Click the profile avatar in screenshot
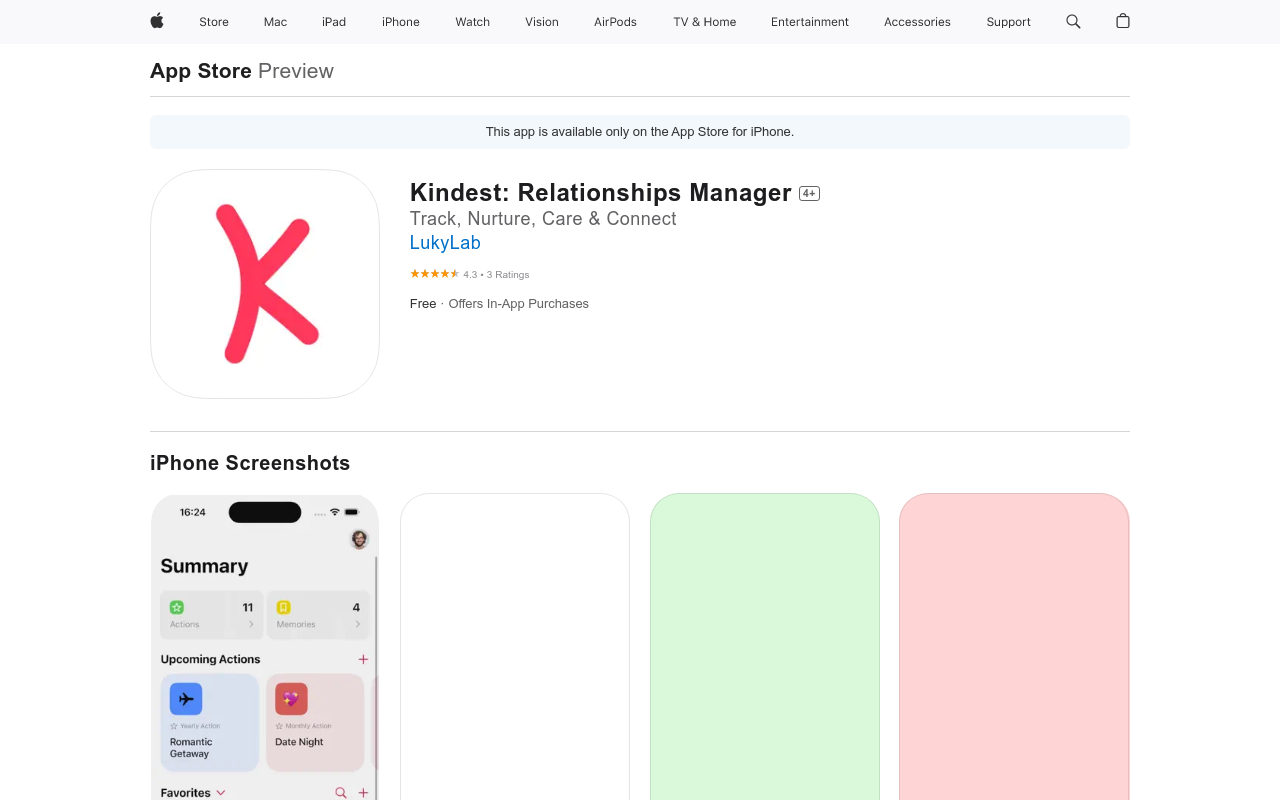Viewport: 1280px width, 800px height. pos(359,539)
